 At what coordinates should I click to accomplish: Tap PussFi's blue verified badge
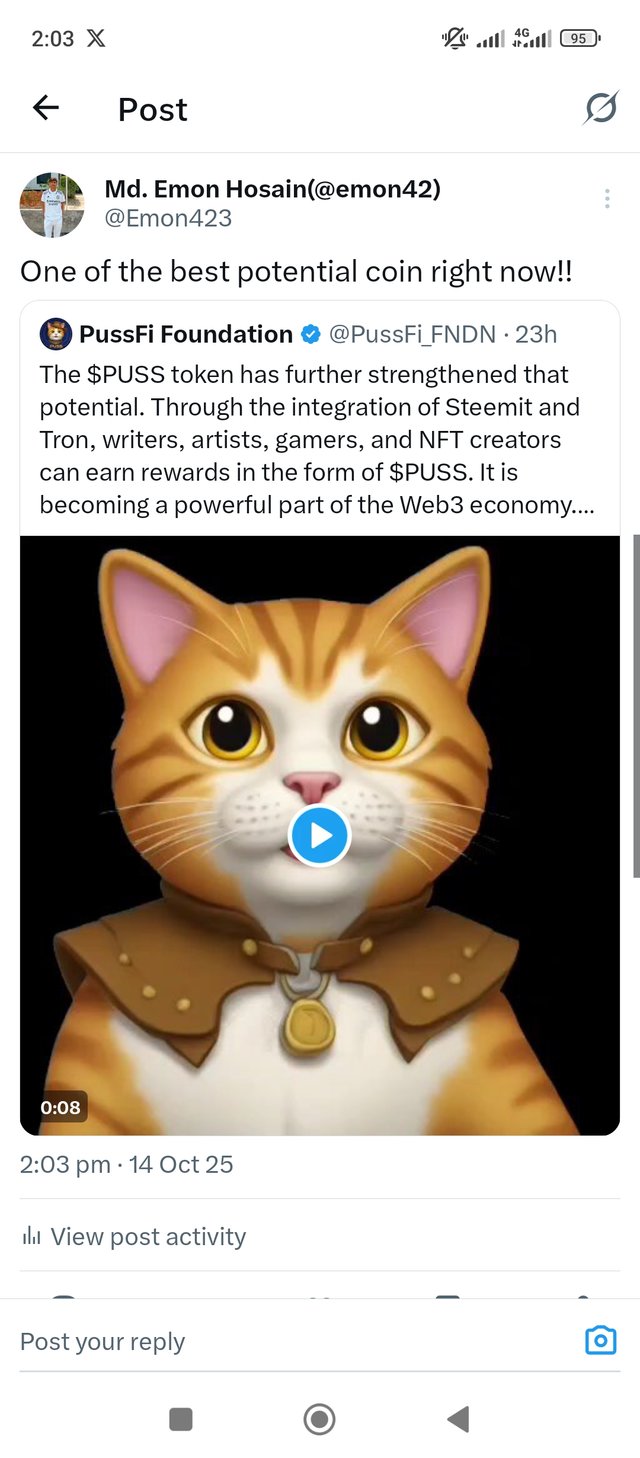click(311, 335)
